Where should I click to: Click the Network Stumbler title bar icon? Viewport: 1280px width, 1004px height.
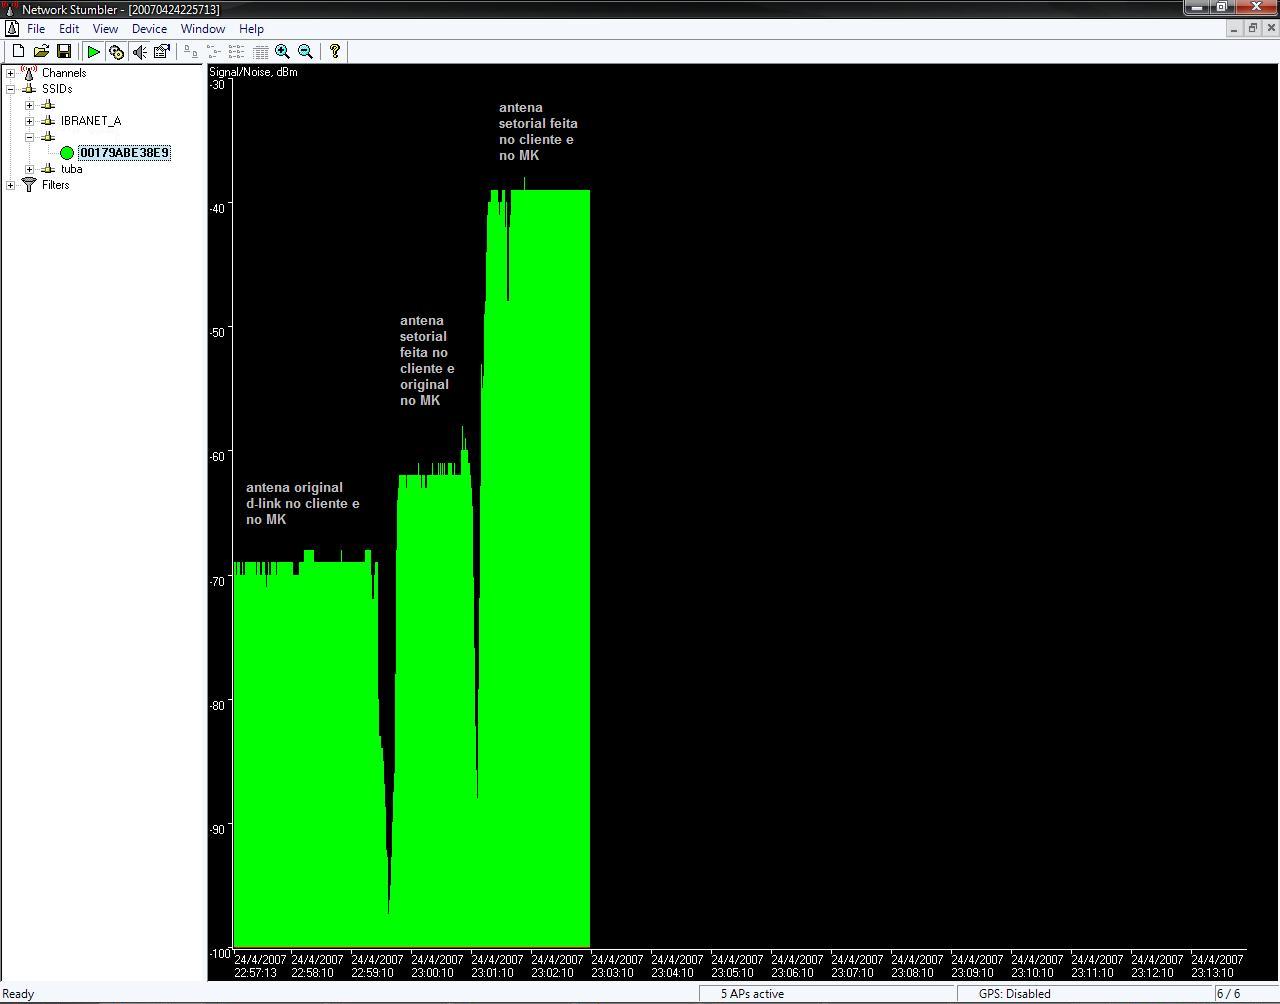coord(10,8)
